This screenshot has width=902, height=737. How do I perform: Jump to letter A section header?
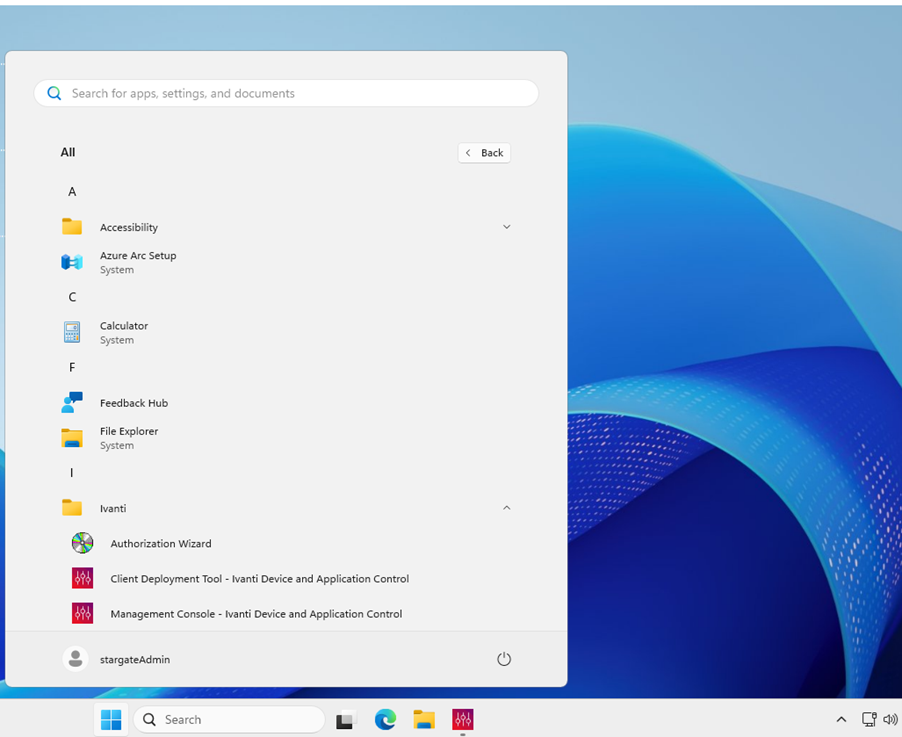[x=72, y=192]
